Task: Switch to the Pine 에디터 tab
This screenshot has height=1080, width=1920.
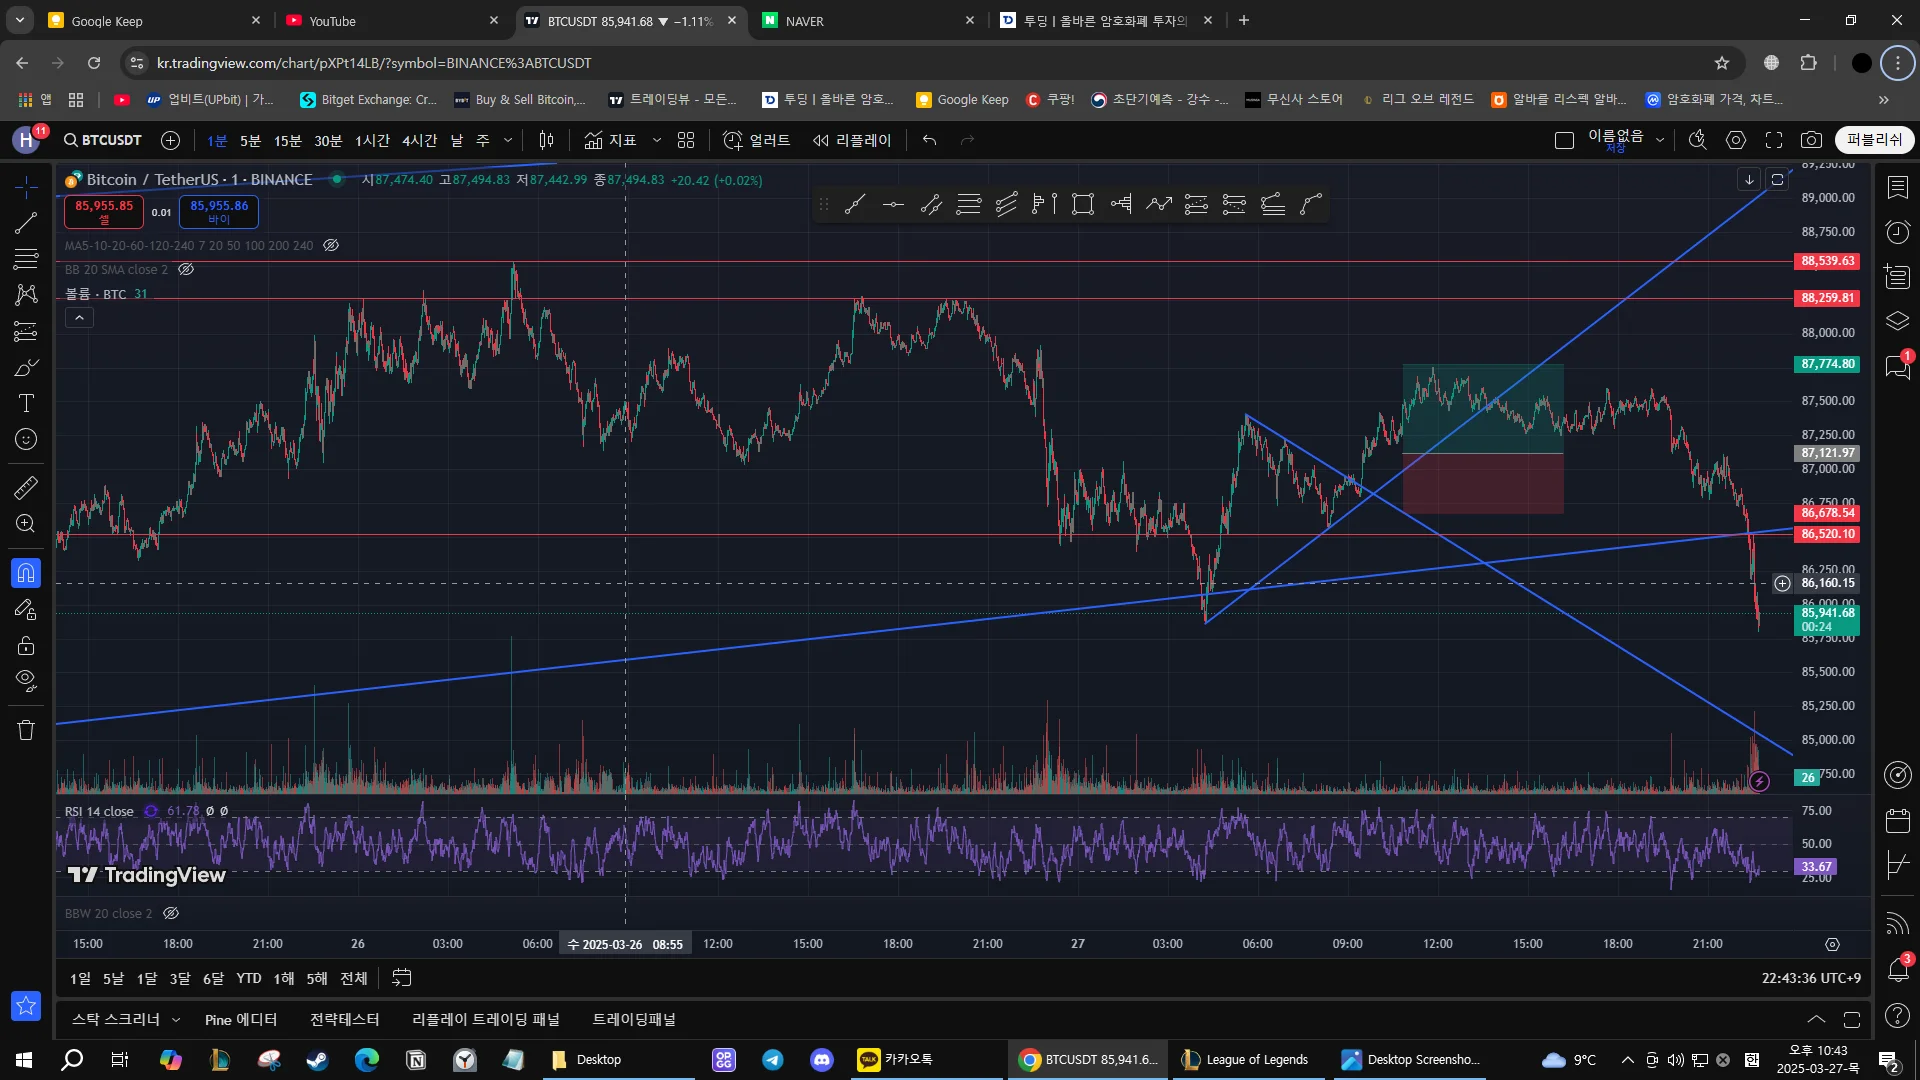Action: click(240, 1019)
